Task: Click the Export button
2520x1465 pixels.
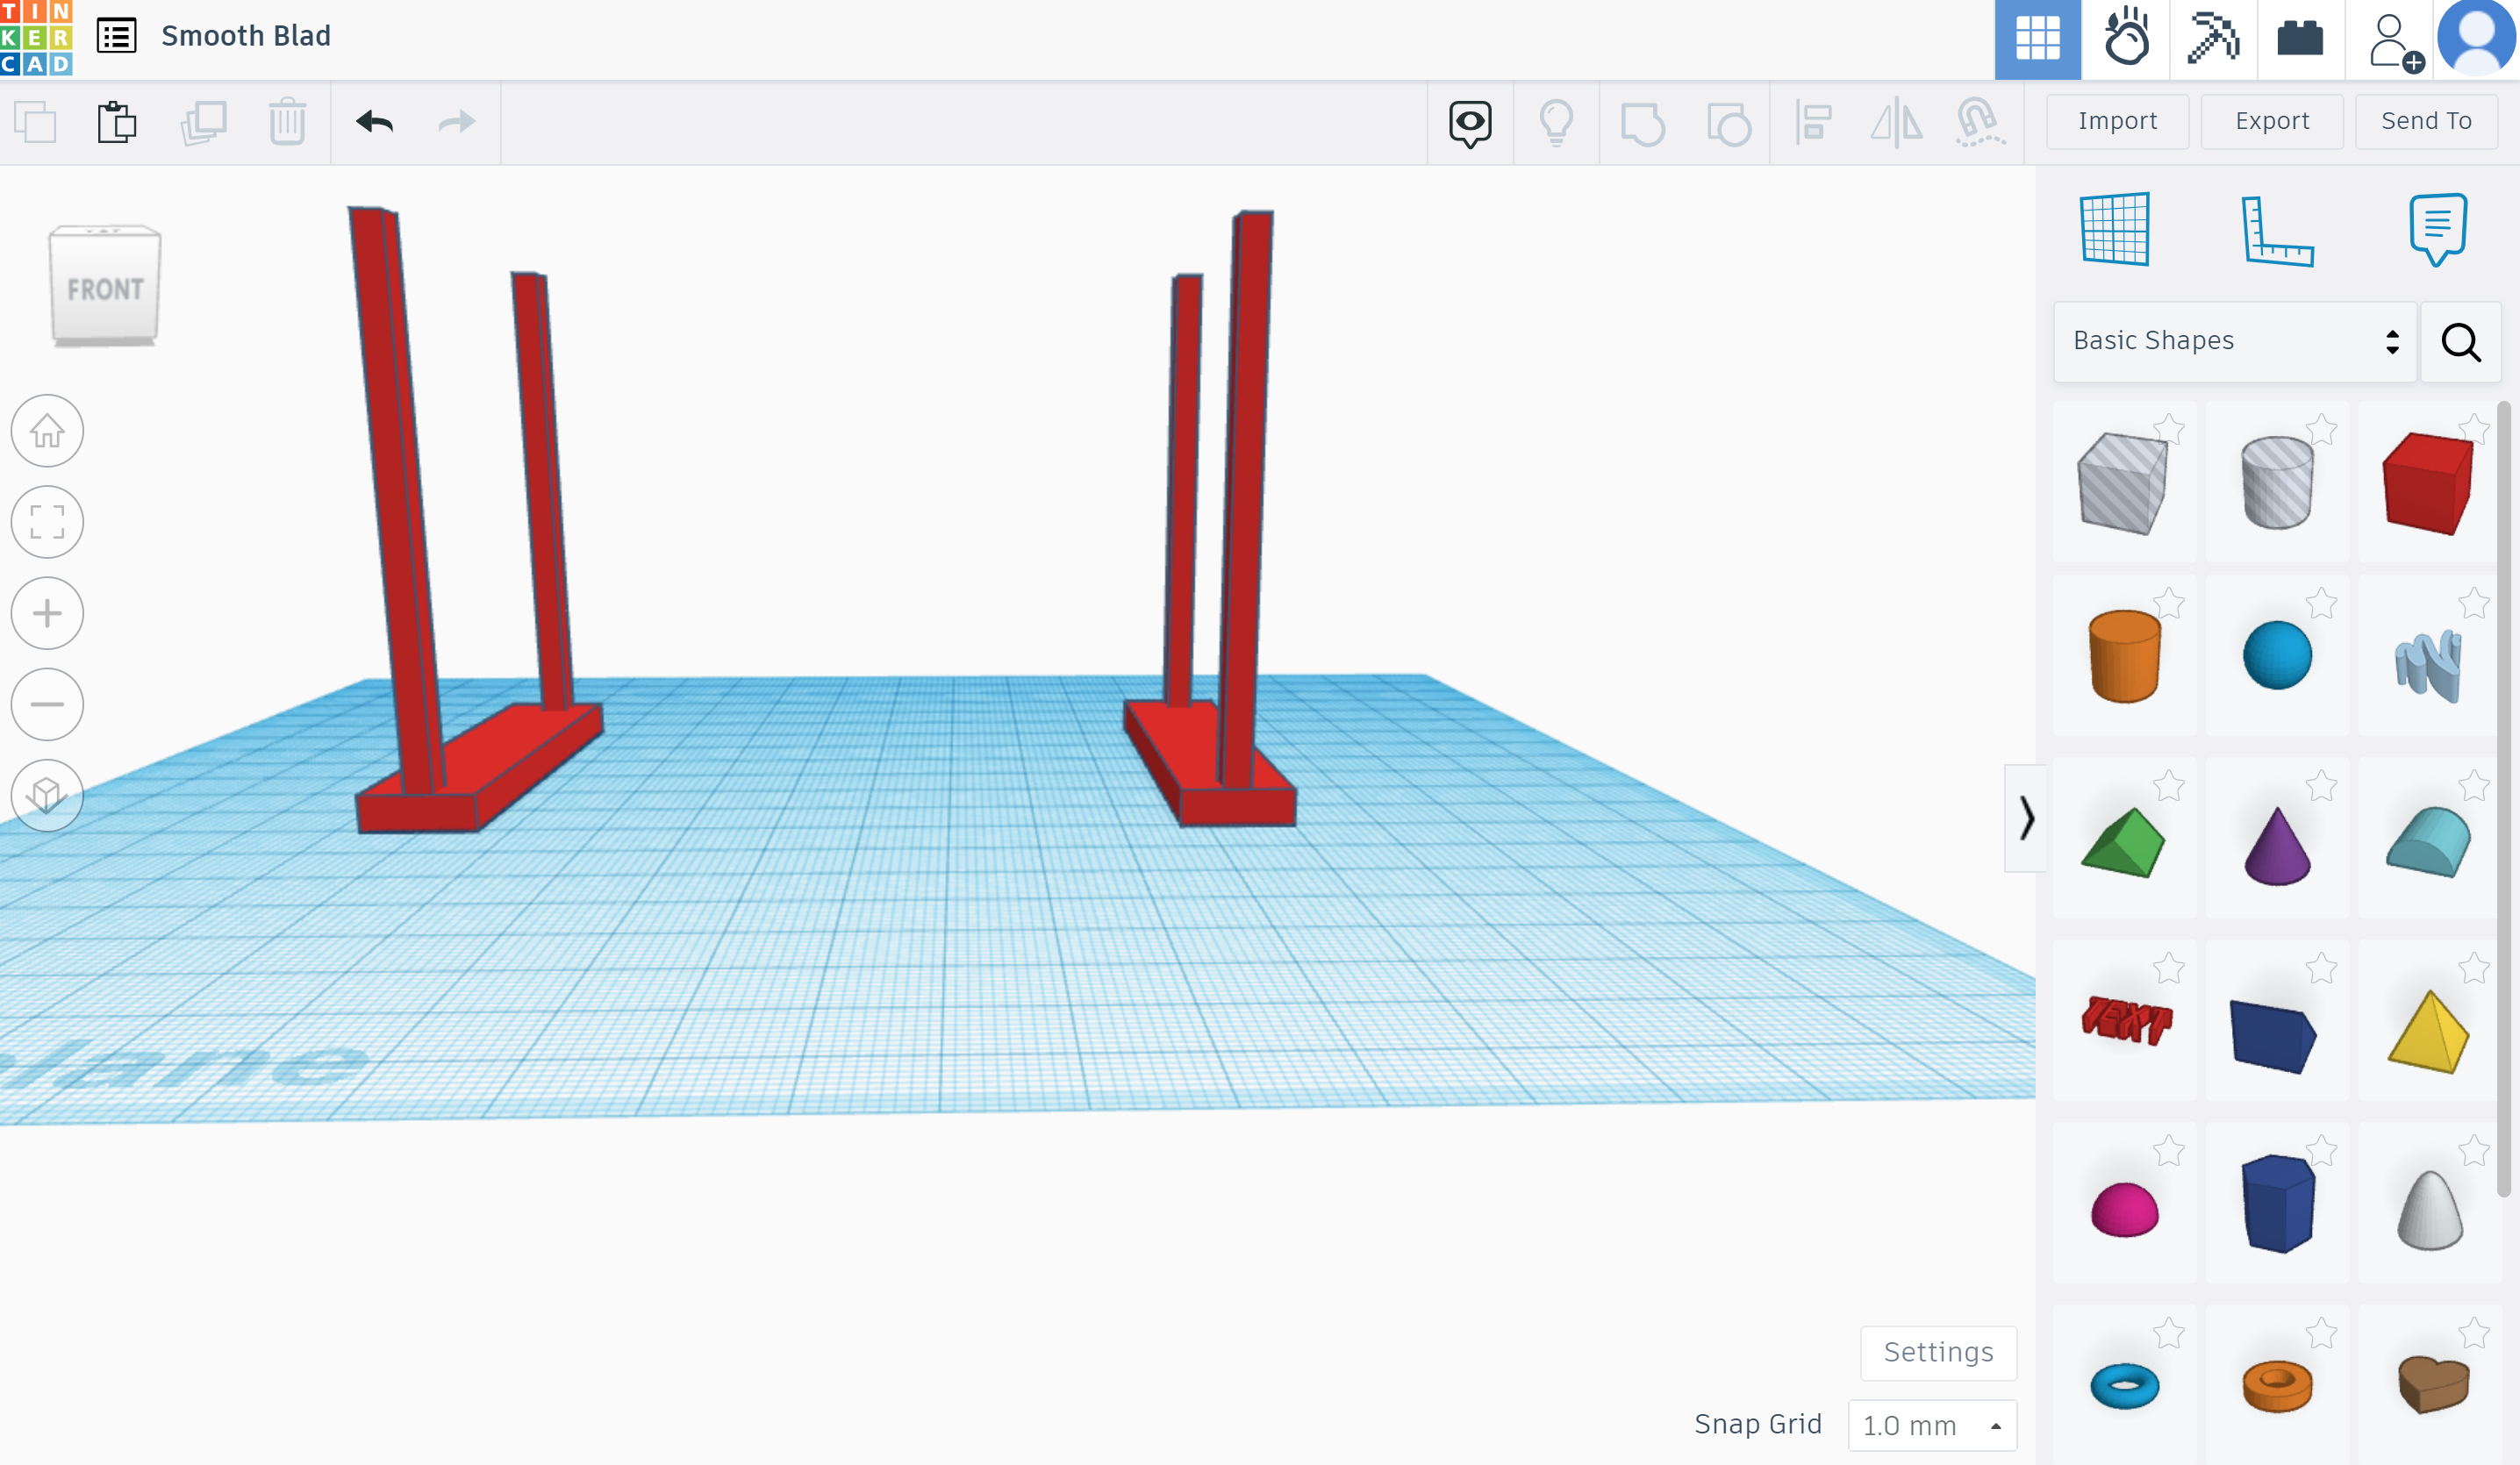Action: tap(2271, 121)
